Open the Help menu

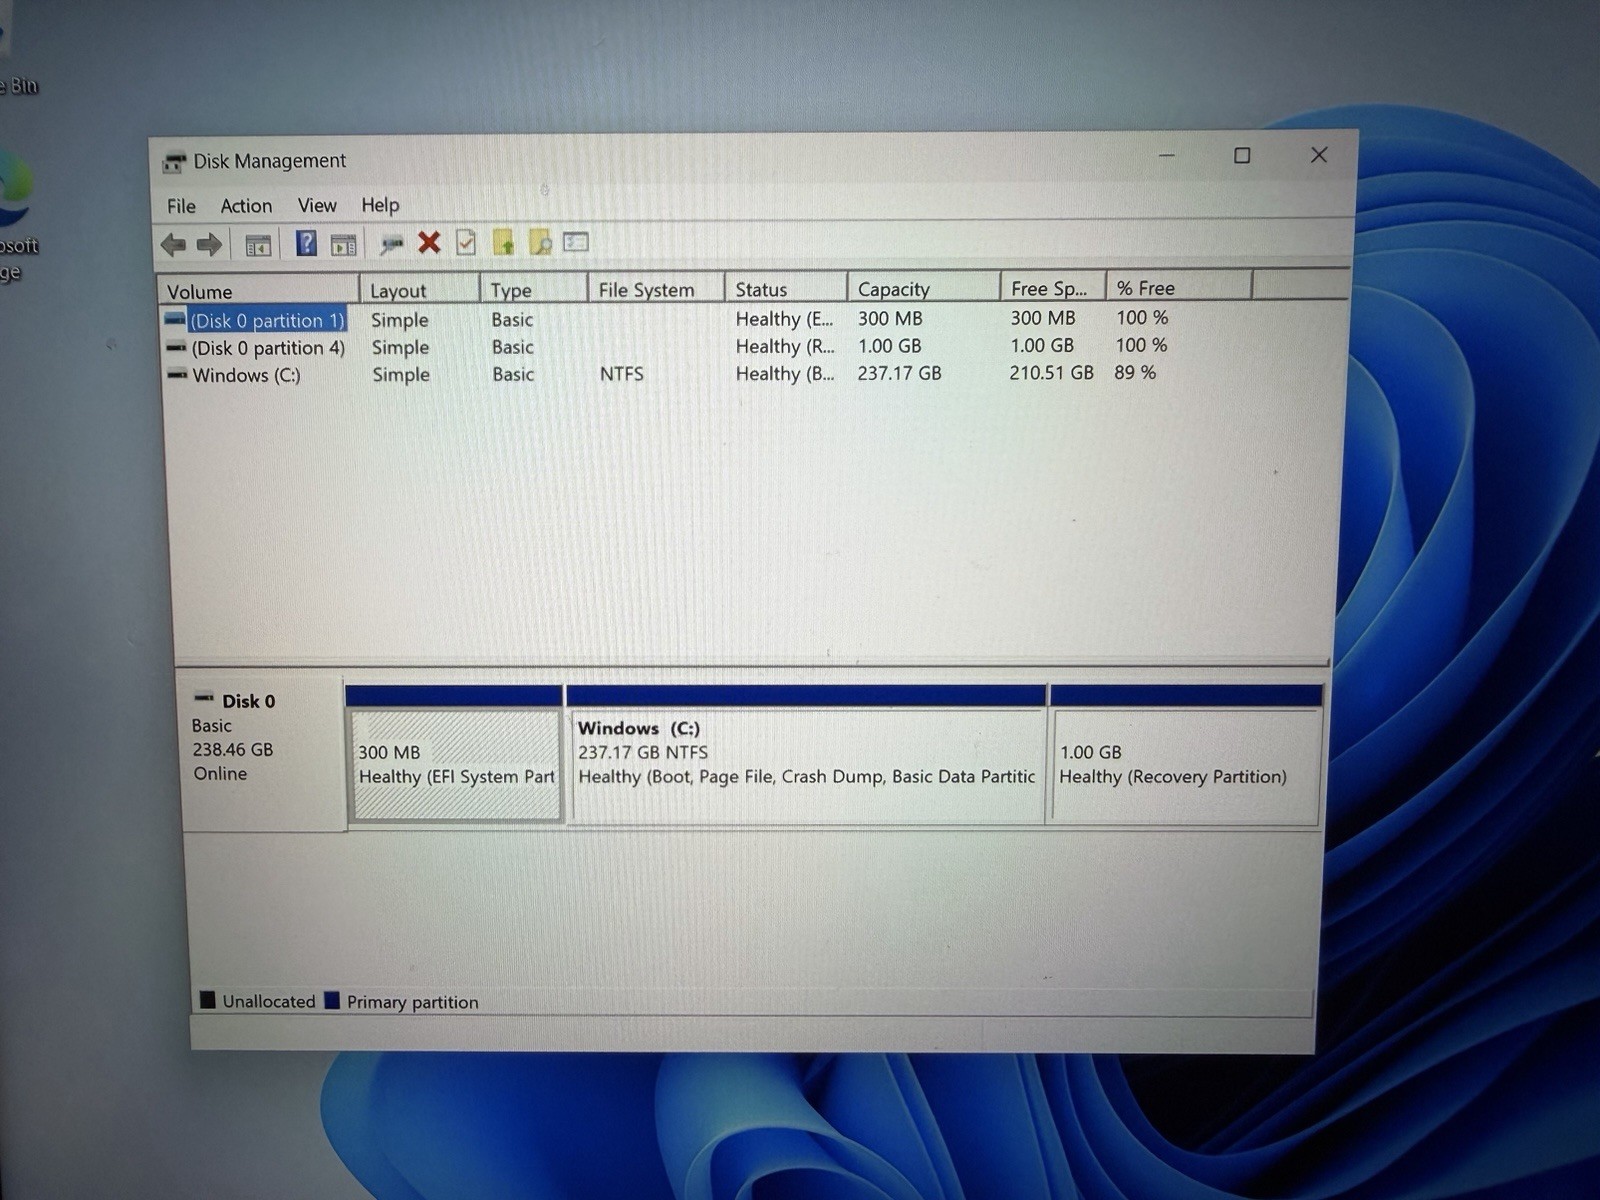[380, 205]
